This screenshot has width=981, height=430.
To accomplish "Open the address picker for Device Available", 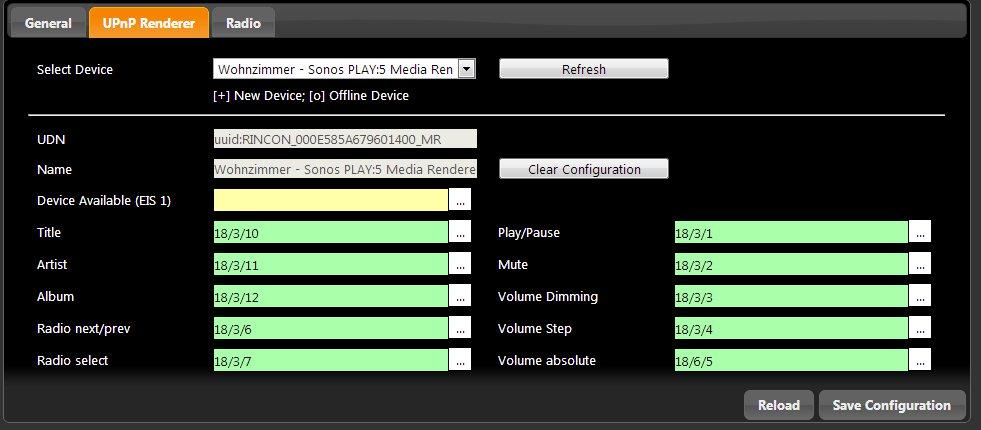I will tap(460, 200).
